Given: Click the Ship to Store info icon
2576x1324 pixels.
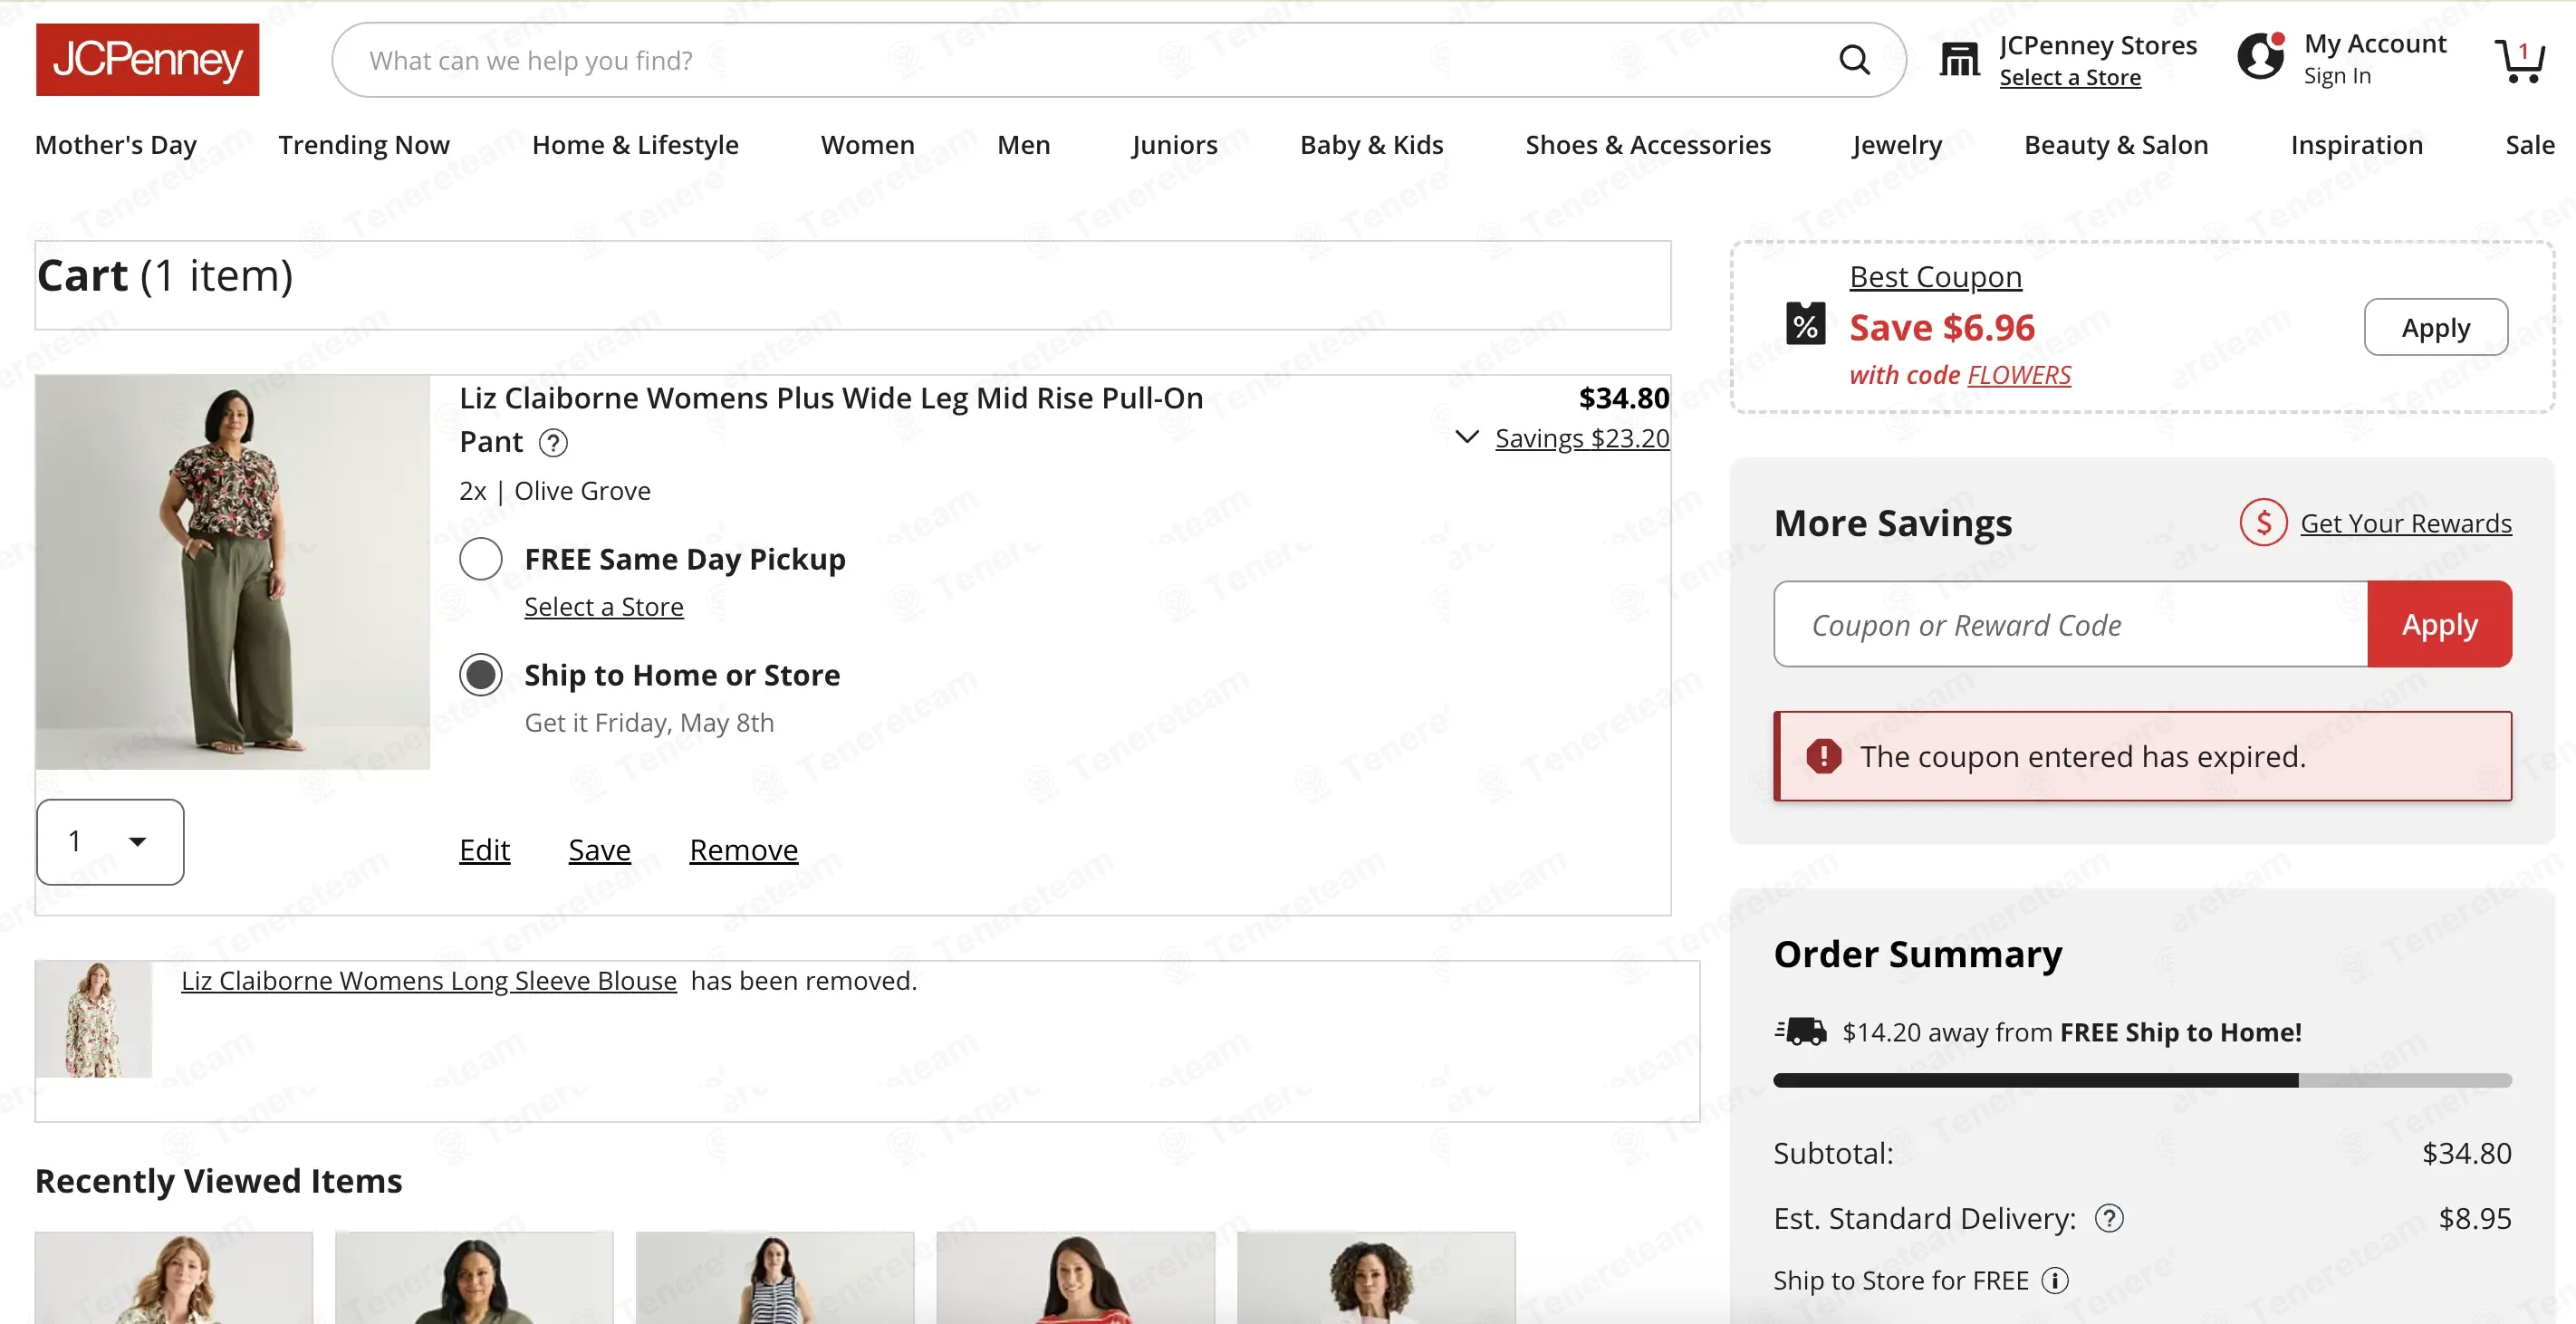Looking at the screenshot, I should 2055,1280.
